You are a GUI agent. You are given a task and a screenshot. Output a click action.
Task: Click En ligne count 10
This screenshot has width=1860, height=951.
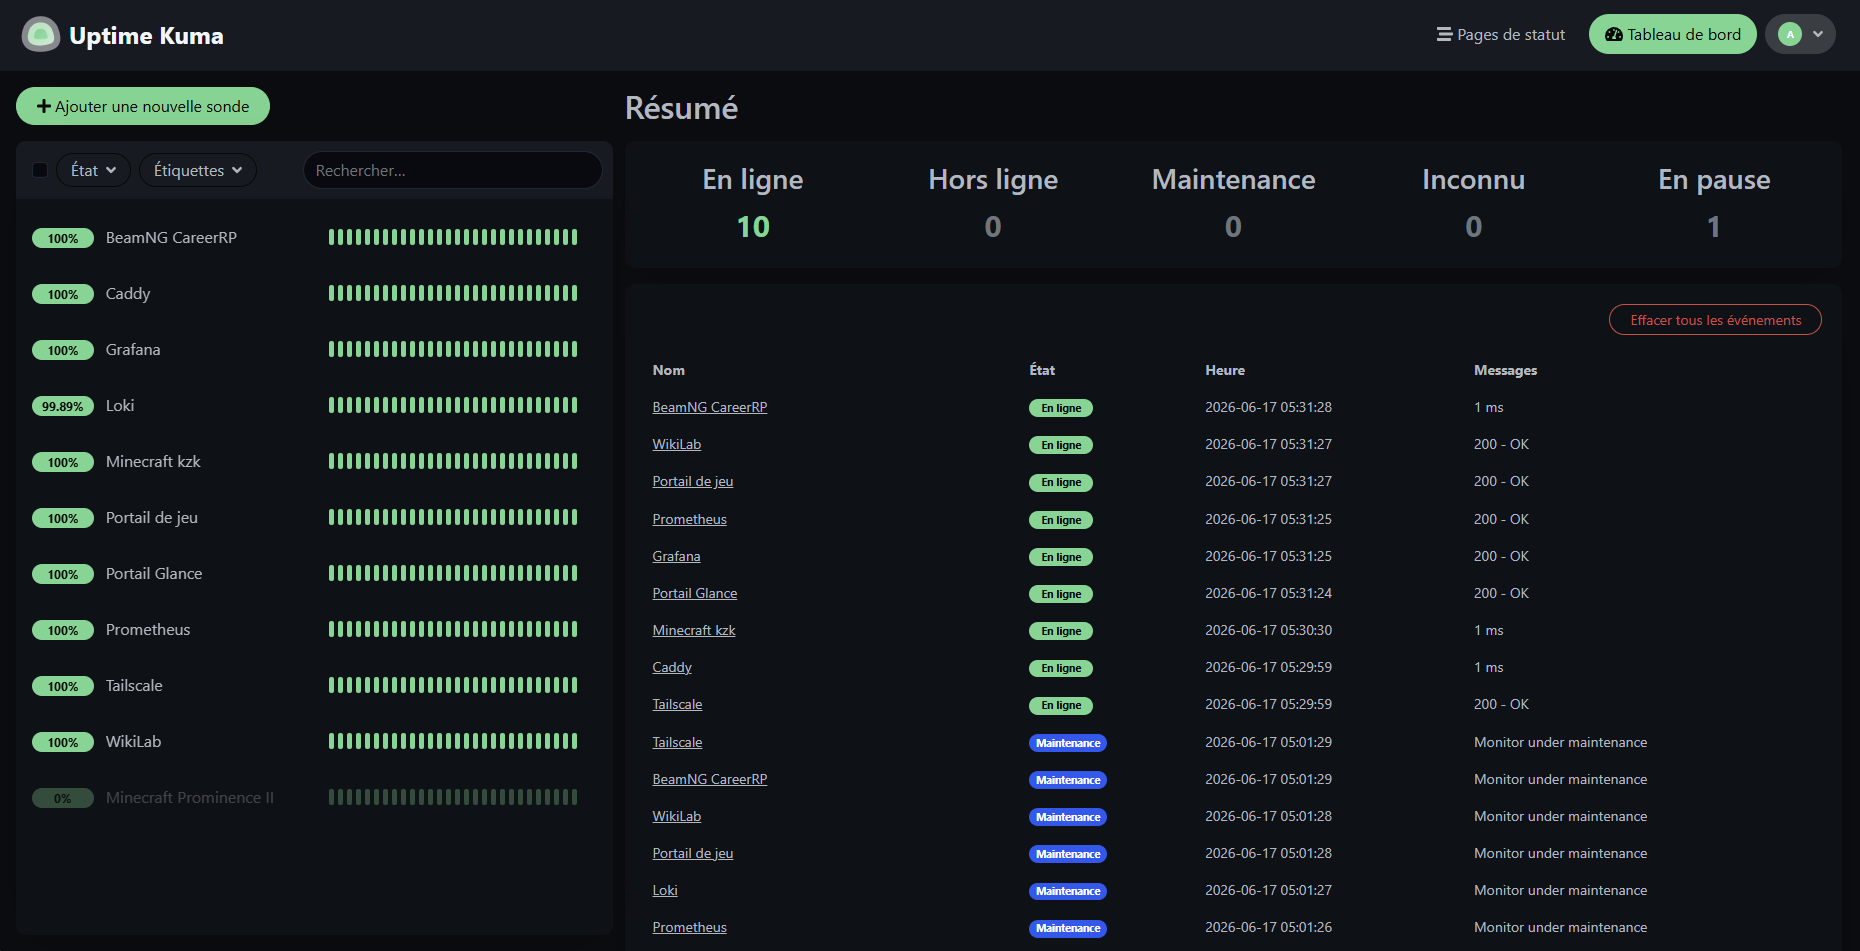pyautogui.click(x=753, y=227)
